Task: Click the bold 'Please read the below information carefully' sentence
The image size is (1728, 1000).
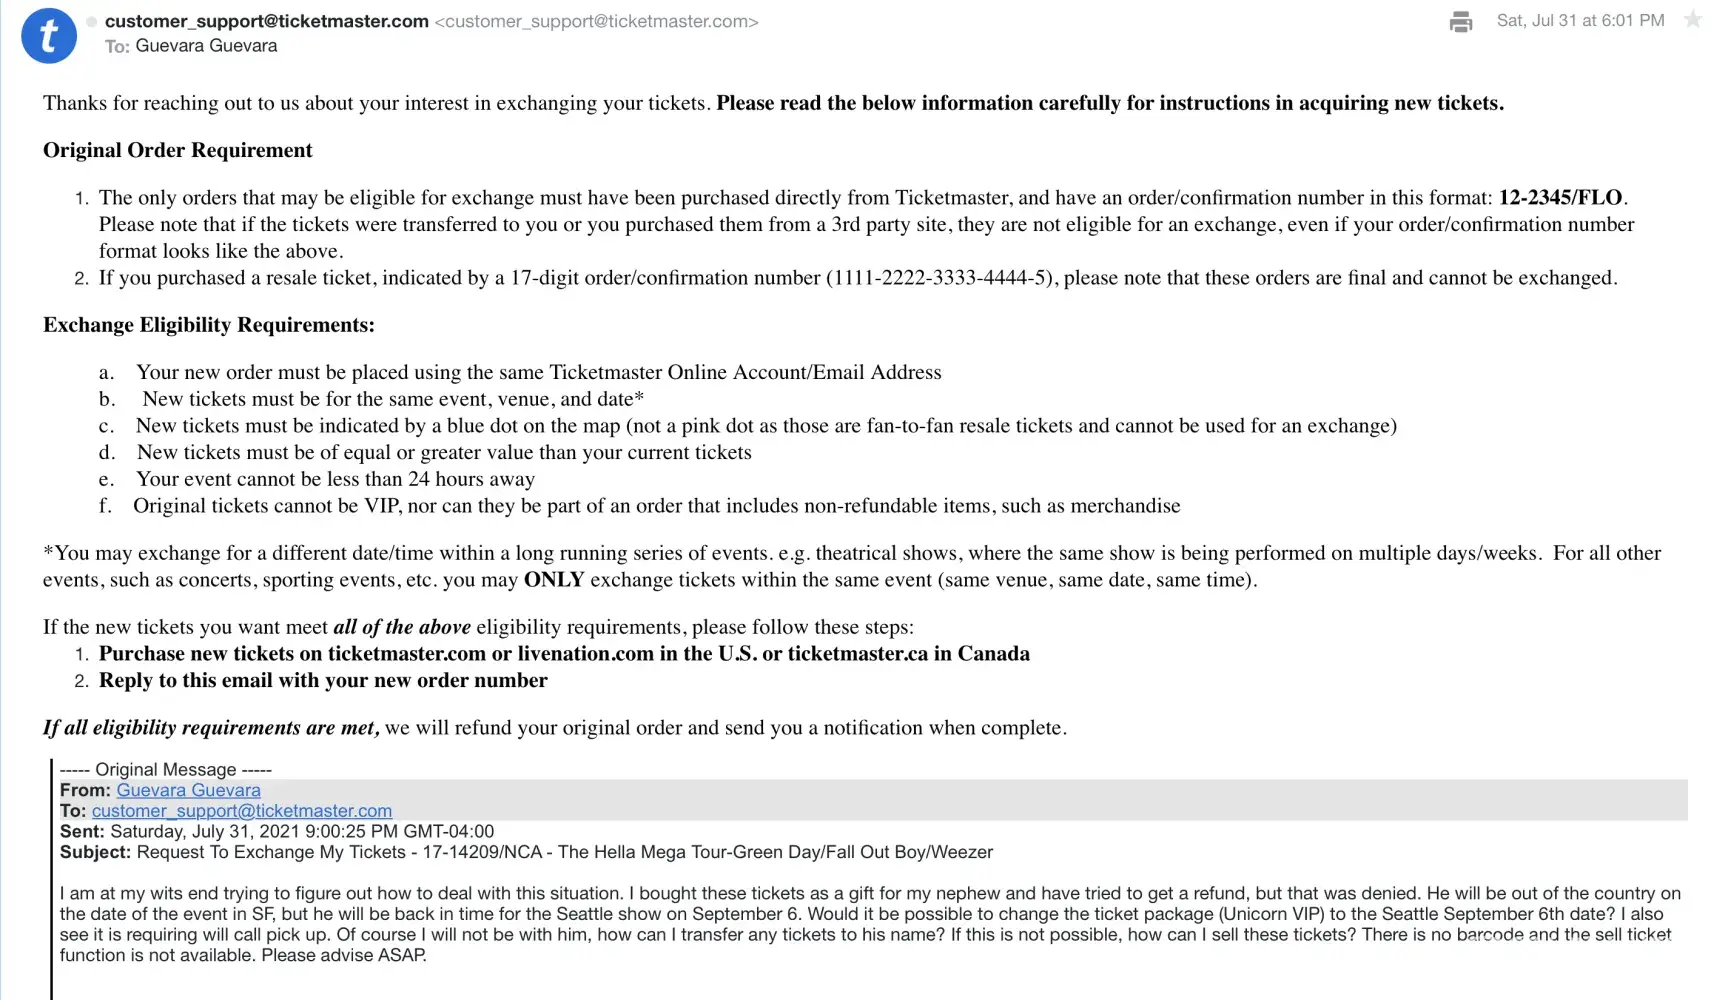Action: point(1109,103)
